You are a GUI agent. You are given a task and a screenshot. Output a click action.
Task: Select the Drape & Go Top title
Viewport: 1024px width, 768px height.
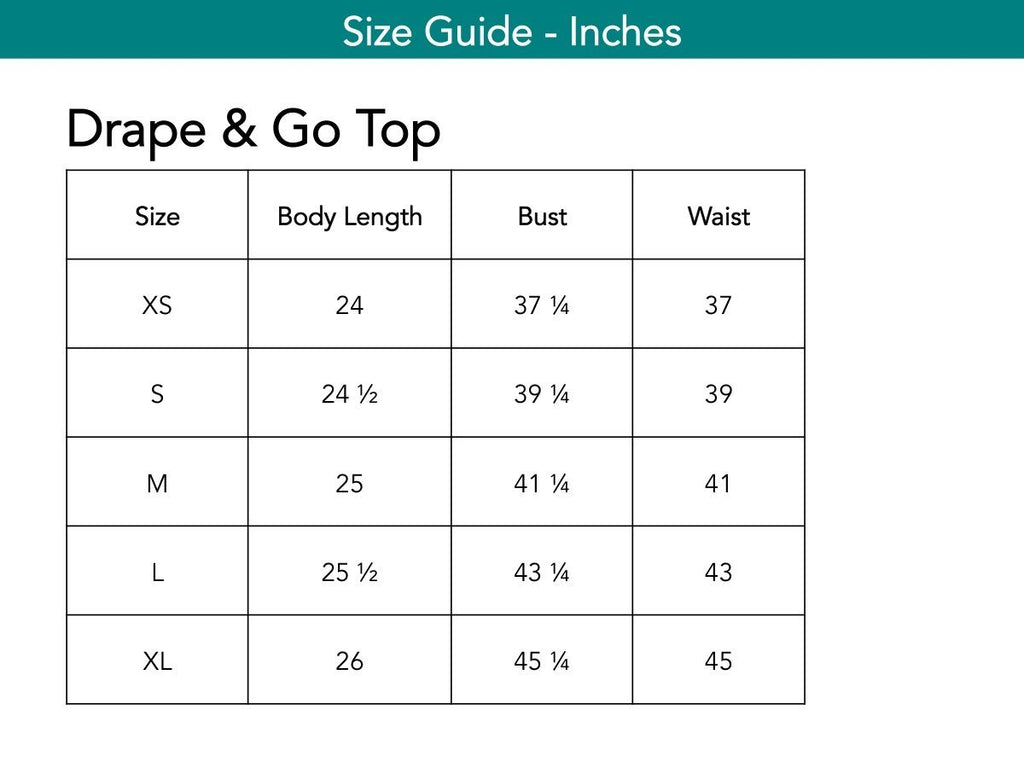pos(253,131)
